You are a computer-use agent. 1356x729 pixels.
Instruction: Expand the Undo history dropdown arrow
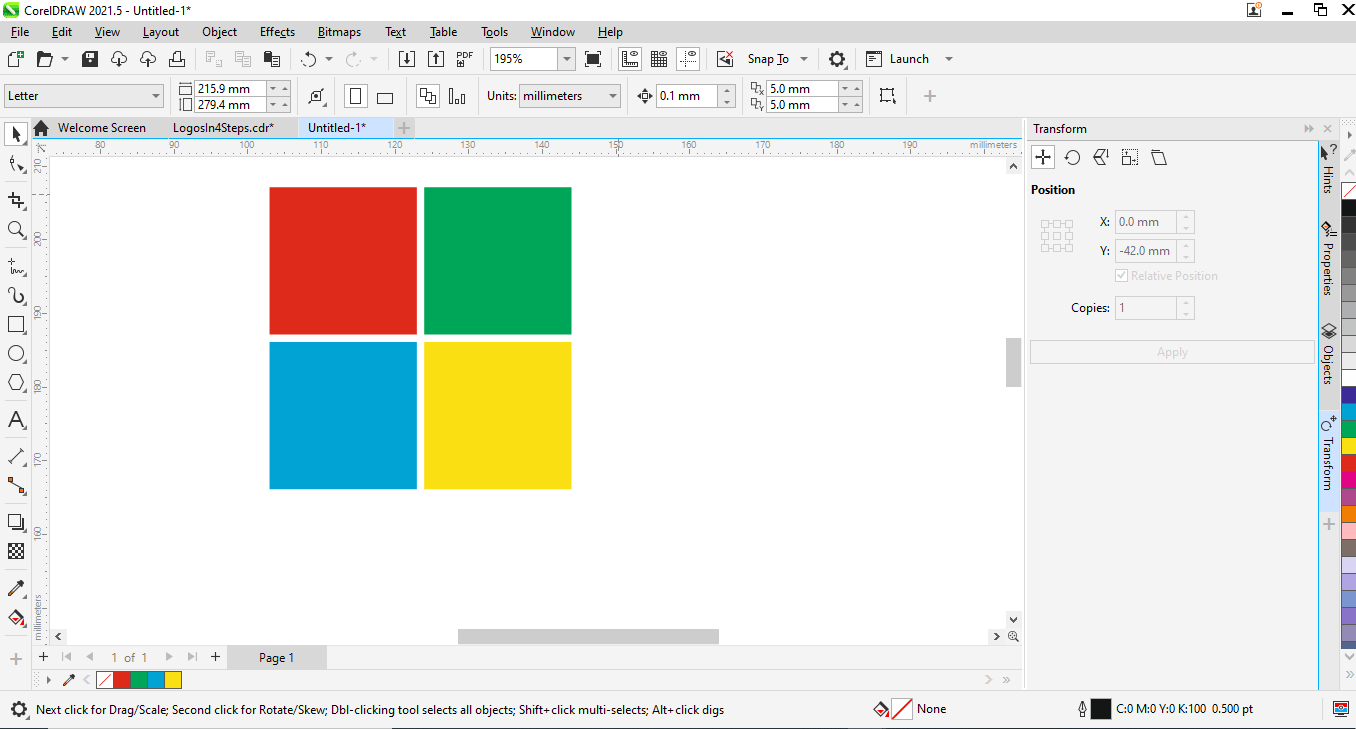pyautogui.click(x=329, y=59)
